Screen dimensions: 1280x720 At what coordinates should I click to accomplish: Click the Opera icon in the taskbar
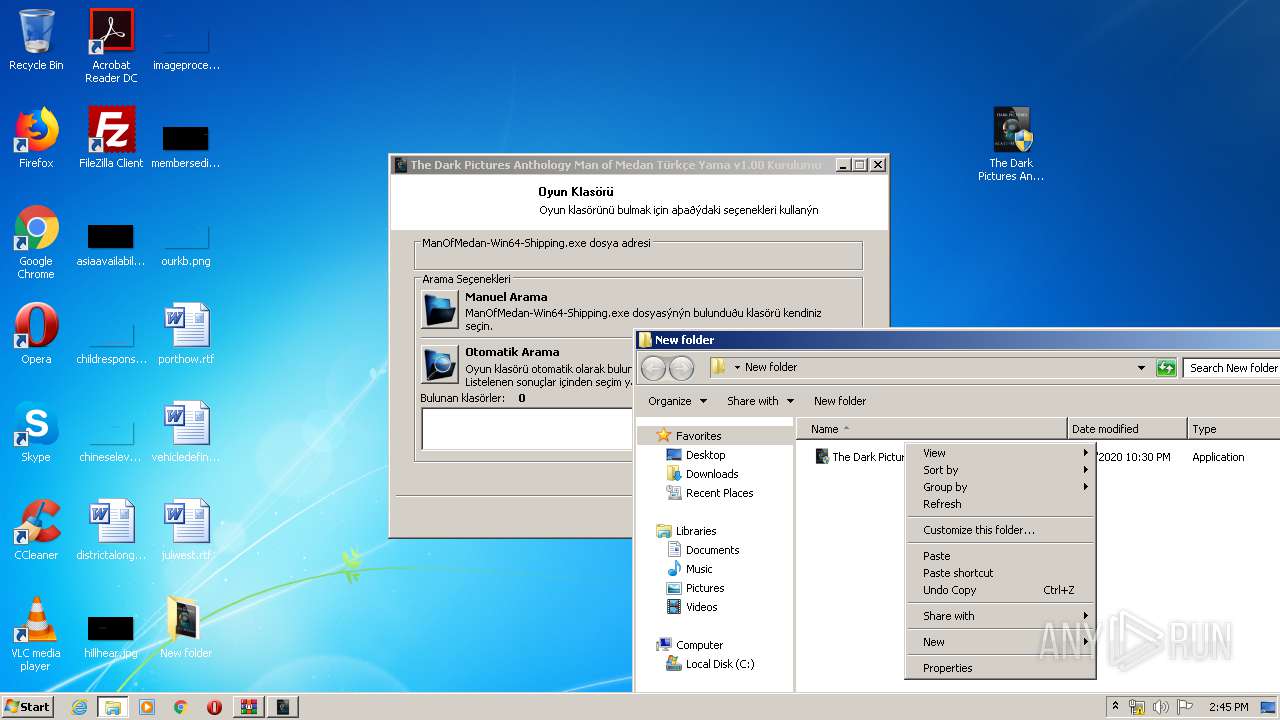pyautogui.click(x=214, y=707)
